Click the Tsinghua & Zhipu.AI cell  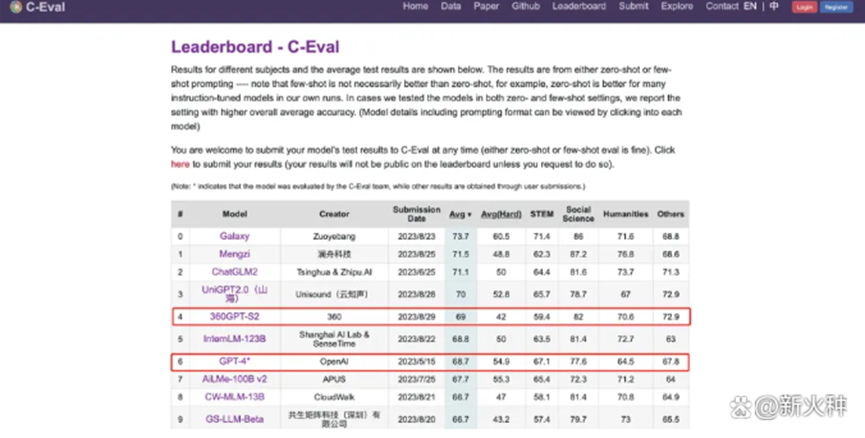[334, 273]
